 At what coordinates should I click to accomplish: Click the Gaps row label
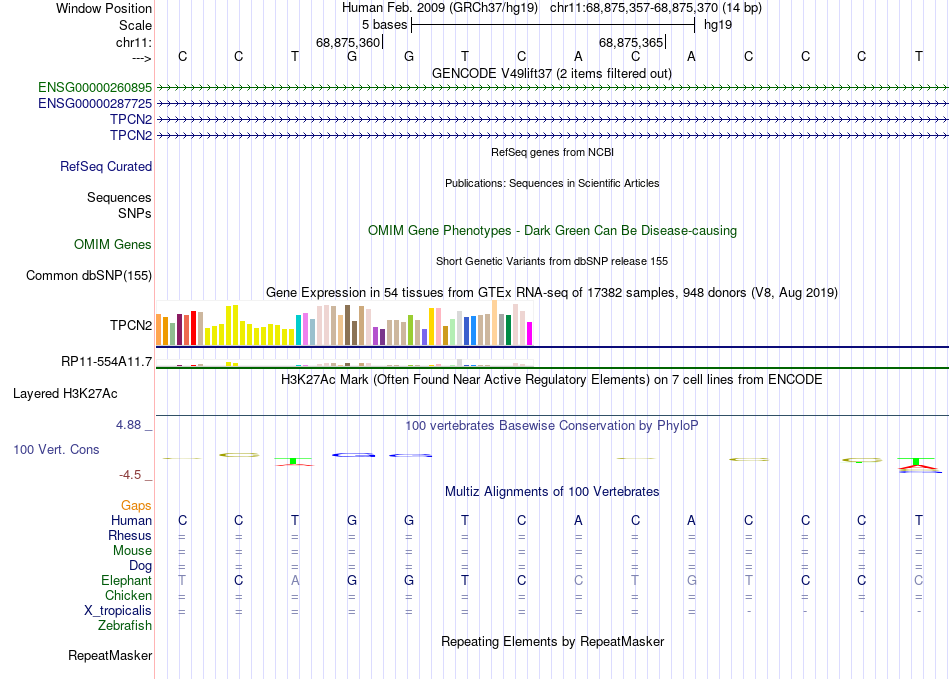pyautogui.click(x=136, y=506)
